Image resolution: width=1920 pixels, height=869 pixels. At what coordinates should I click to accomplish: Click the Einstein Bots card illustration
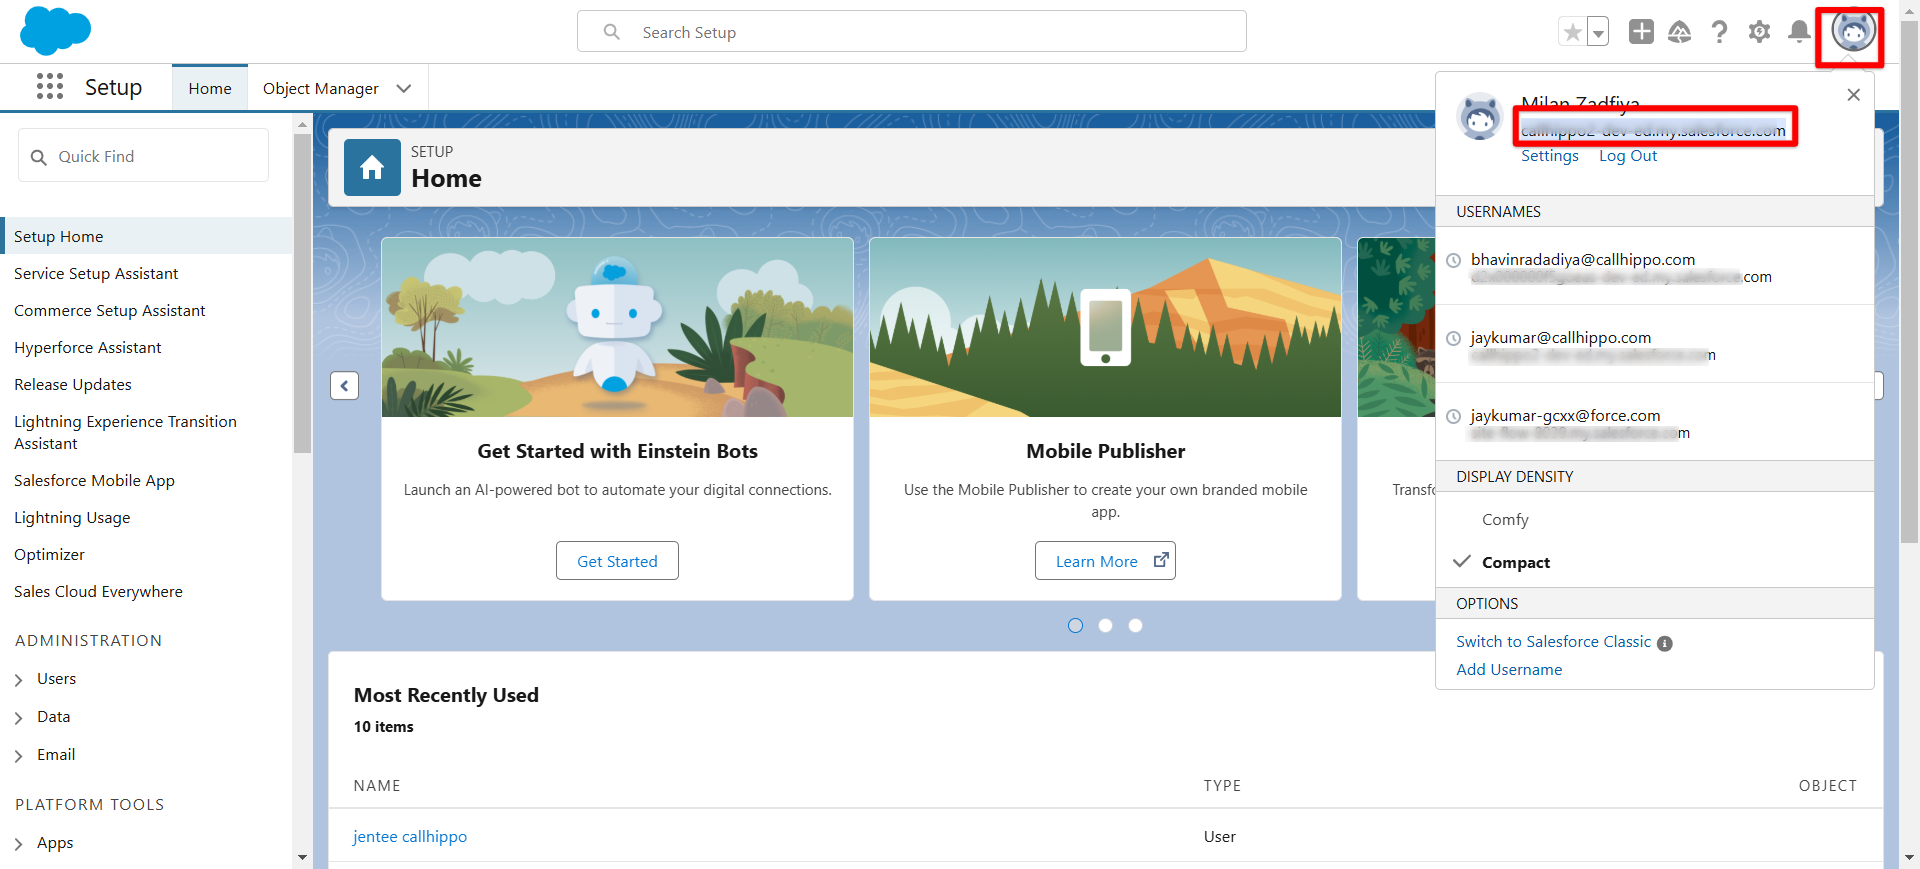point(617,327)
